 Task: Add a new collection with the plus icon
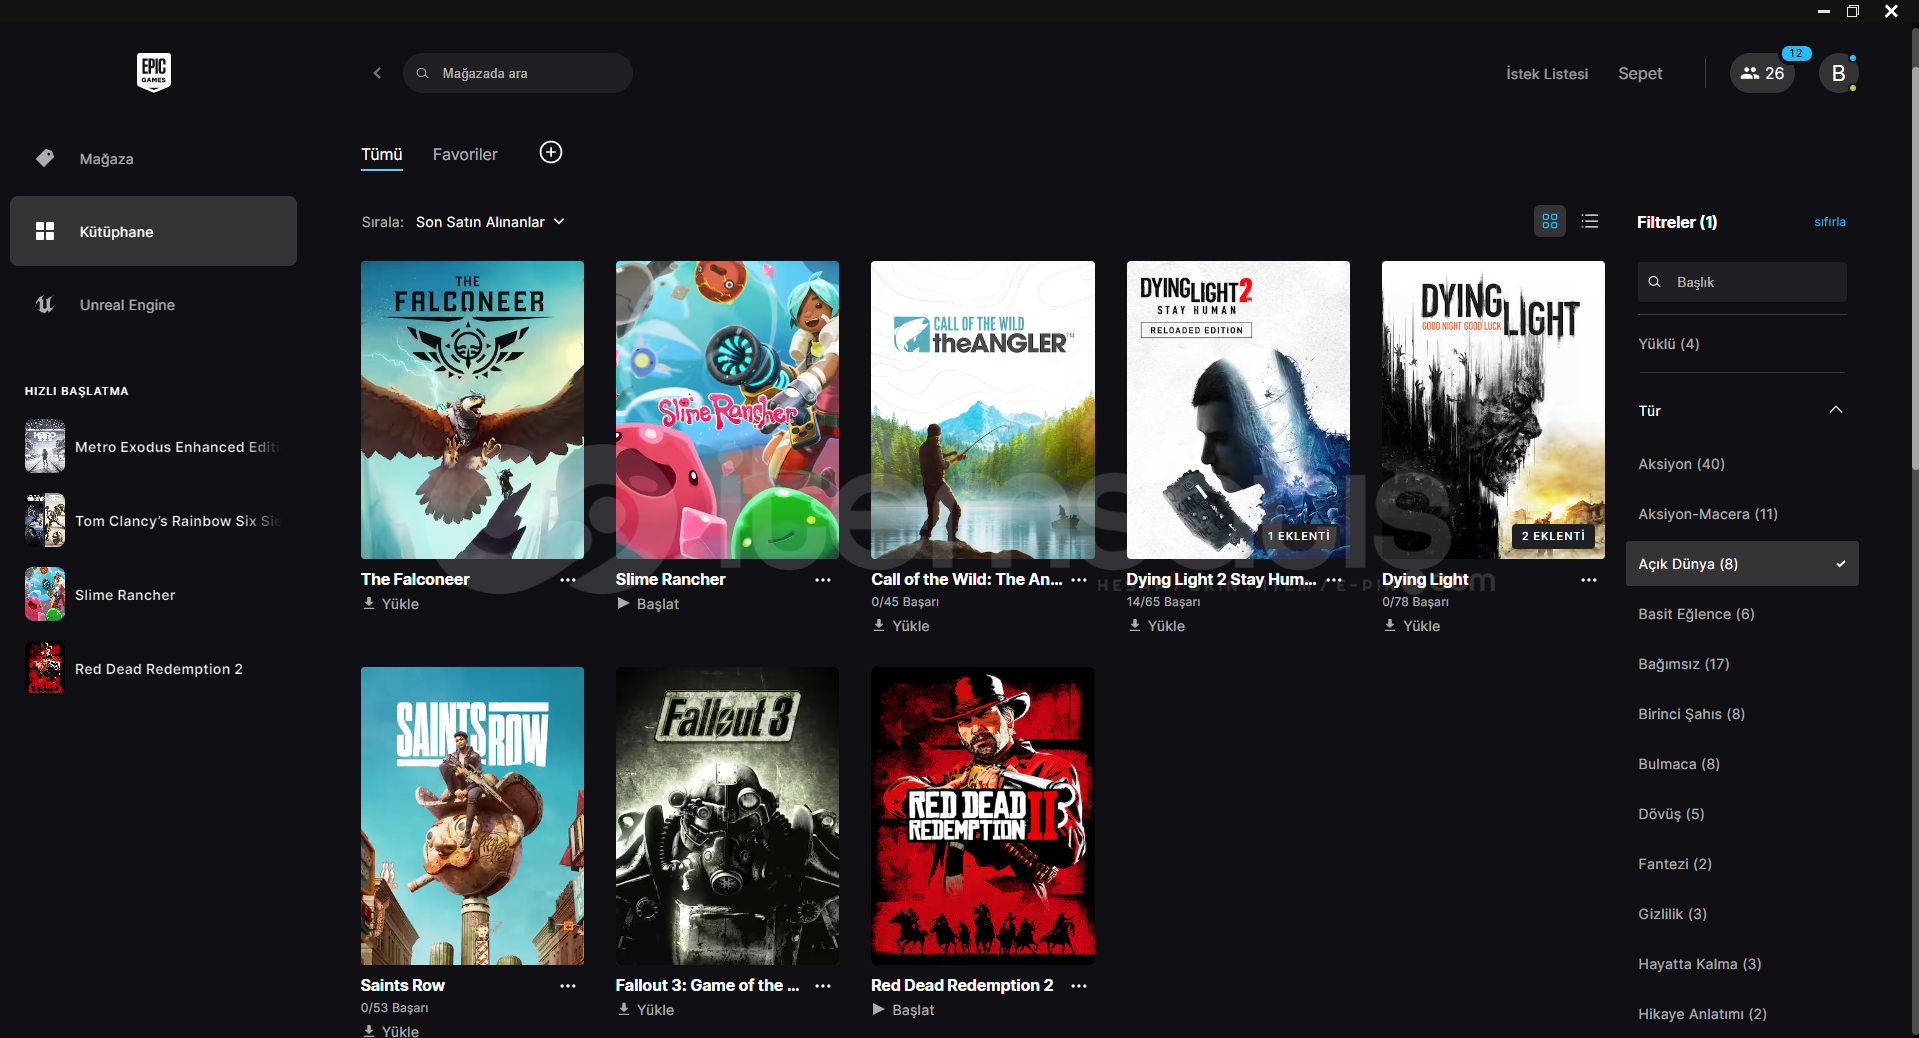(x=551, y=152)
